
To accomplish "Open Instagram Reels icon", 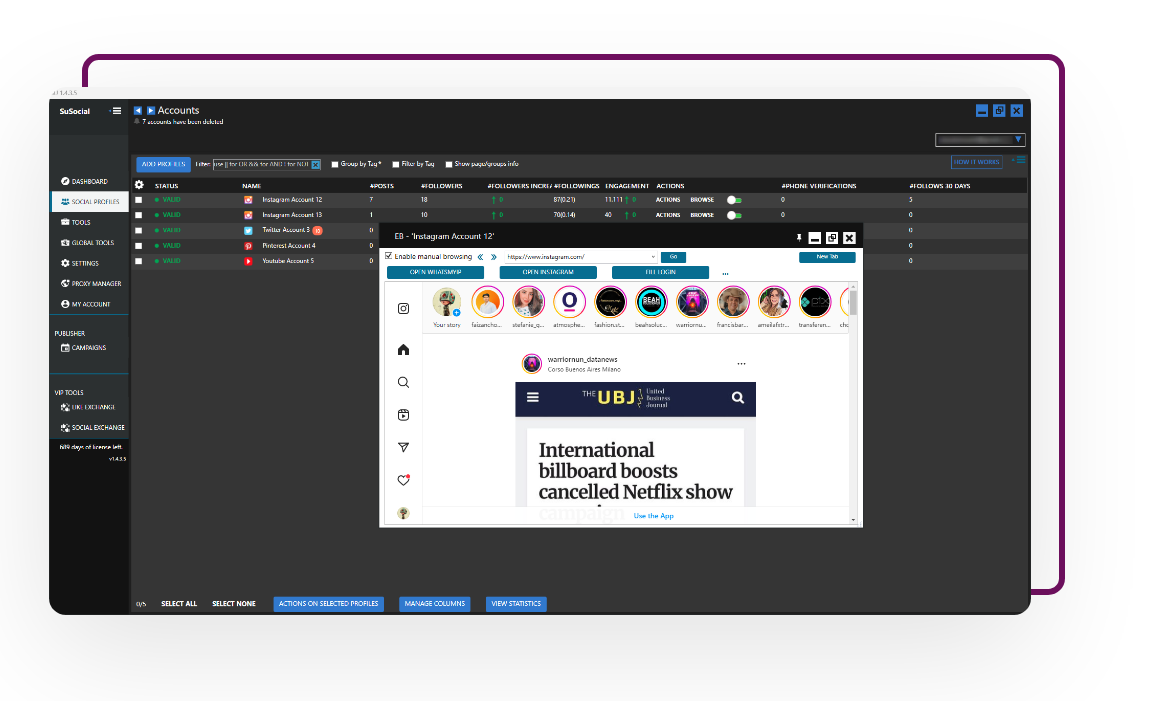I will [x=403, y=414].
